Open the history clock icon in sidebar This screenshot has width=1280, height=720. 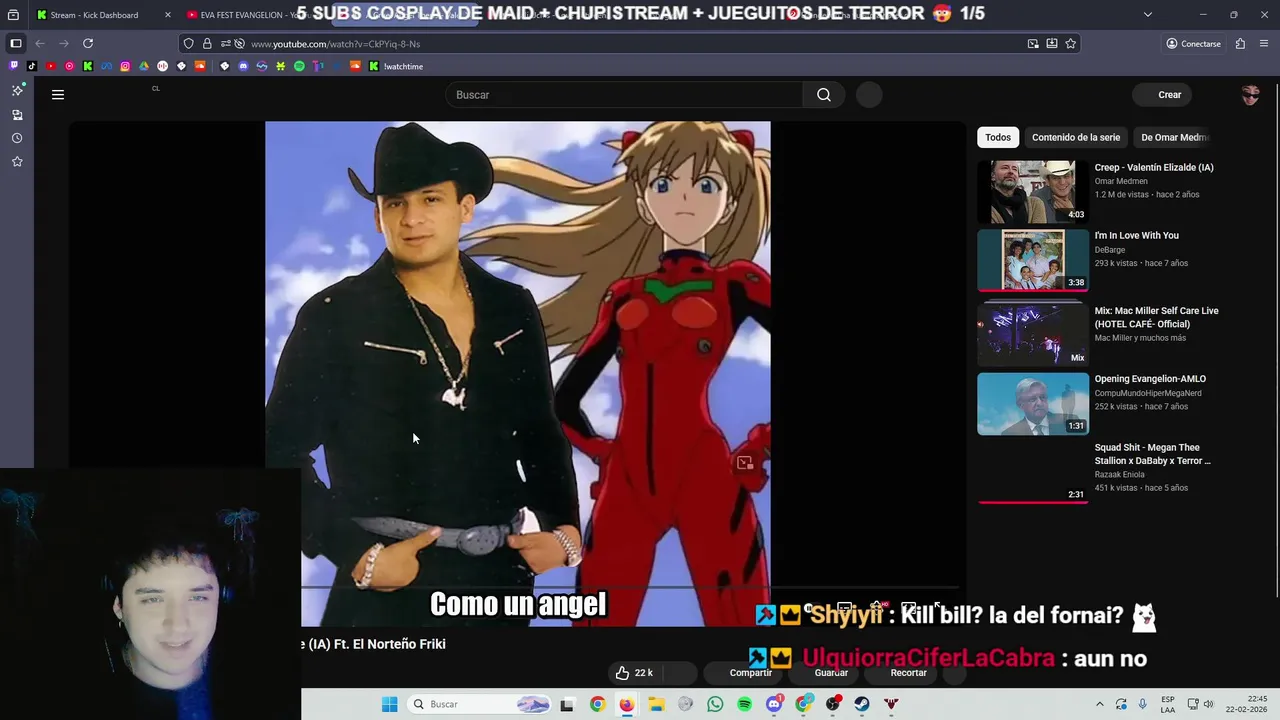[17, 138]
